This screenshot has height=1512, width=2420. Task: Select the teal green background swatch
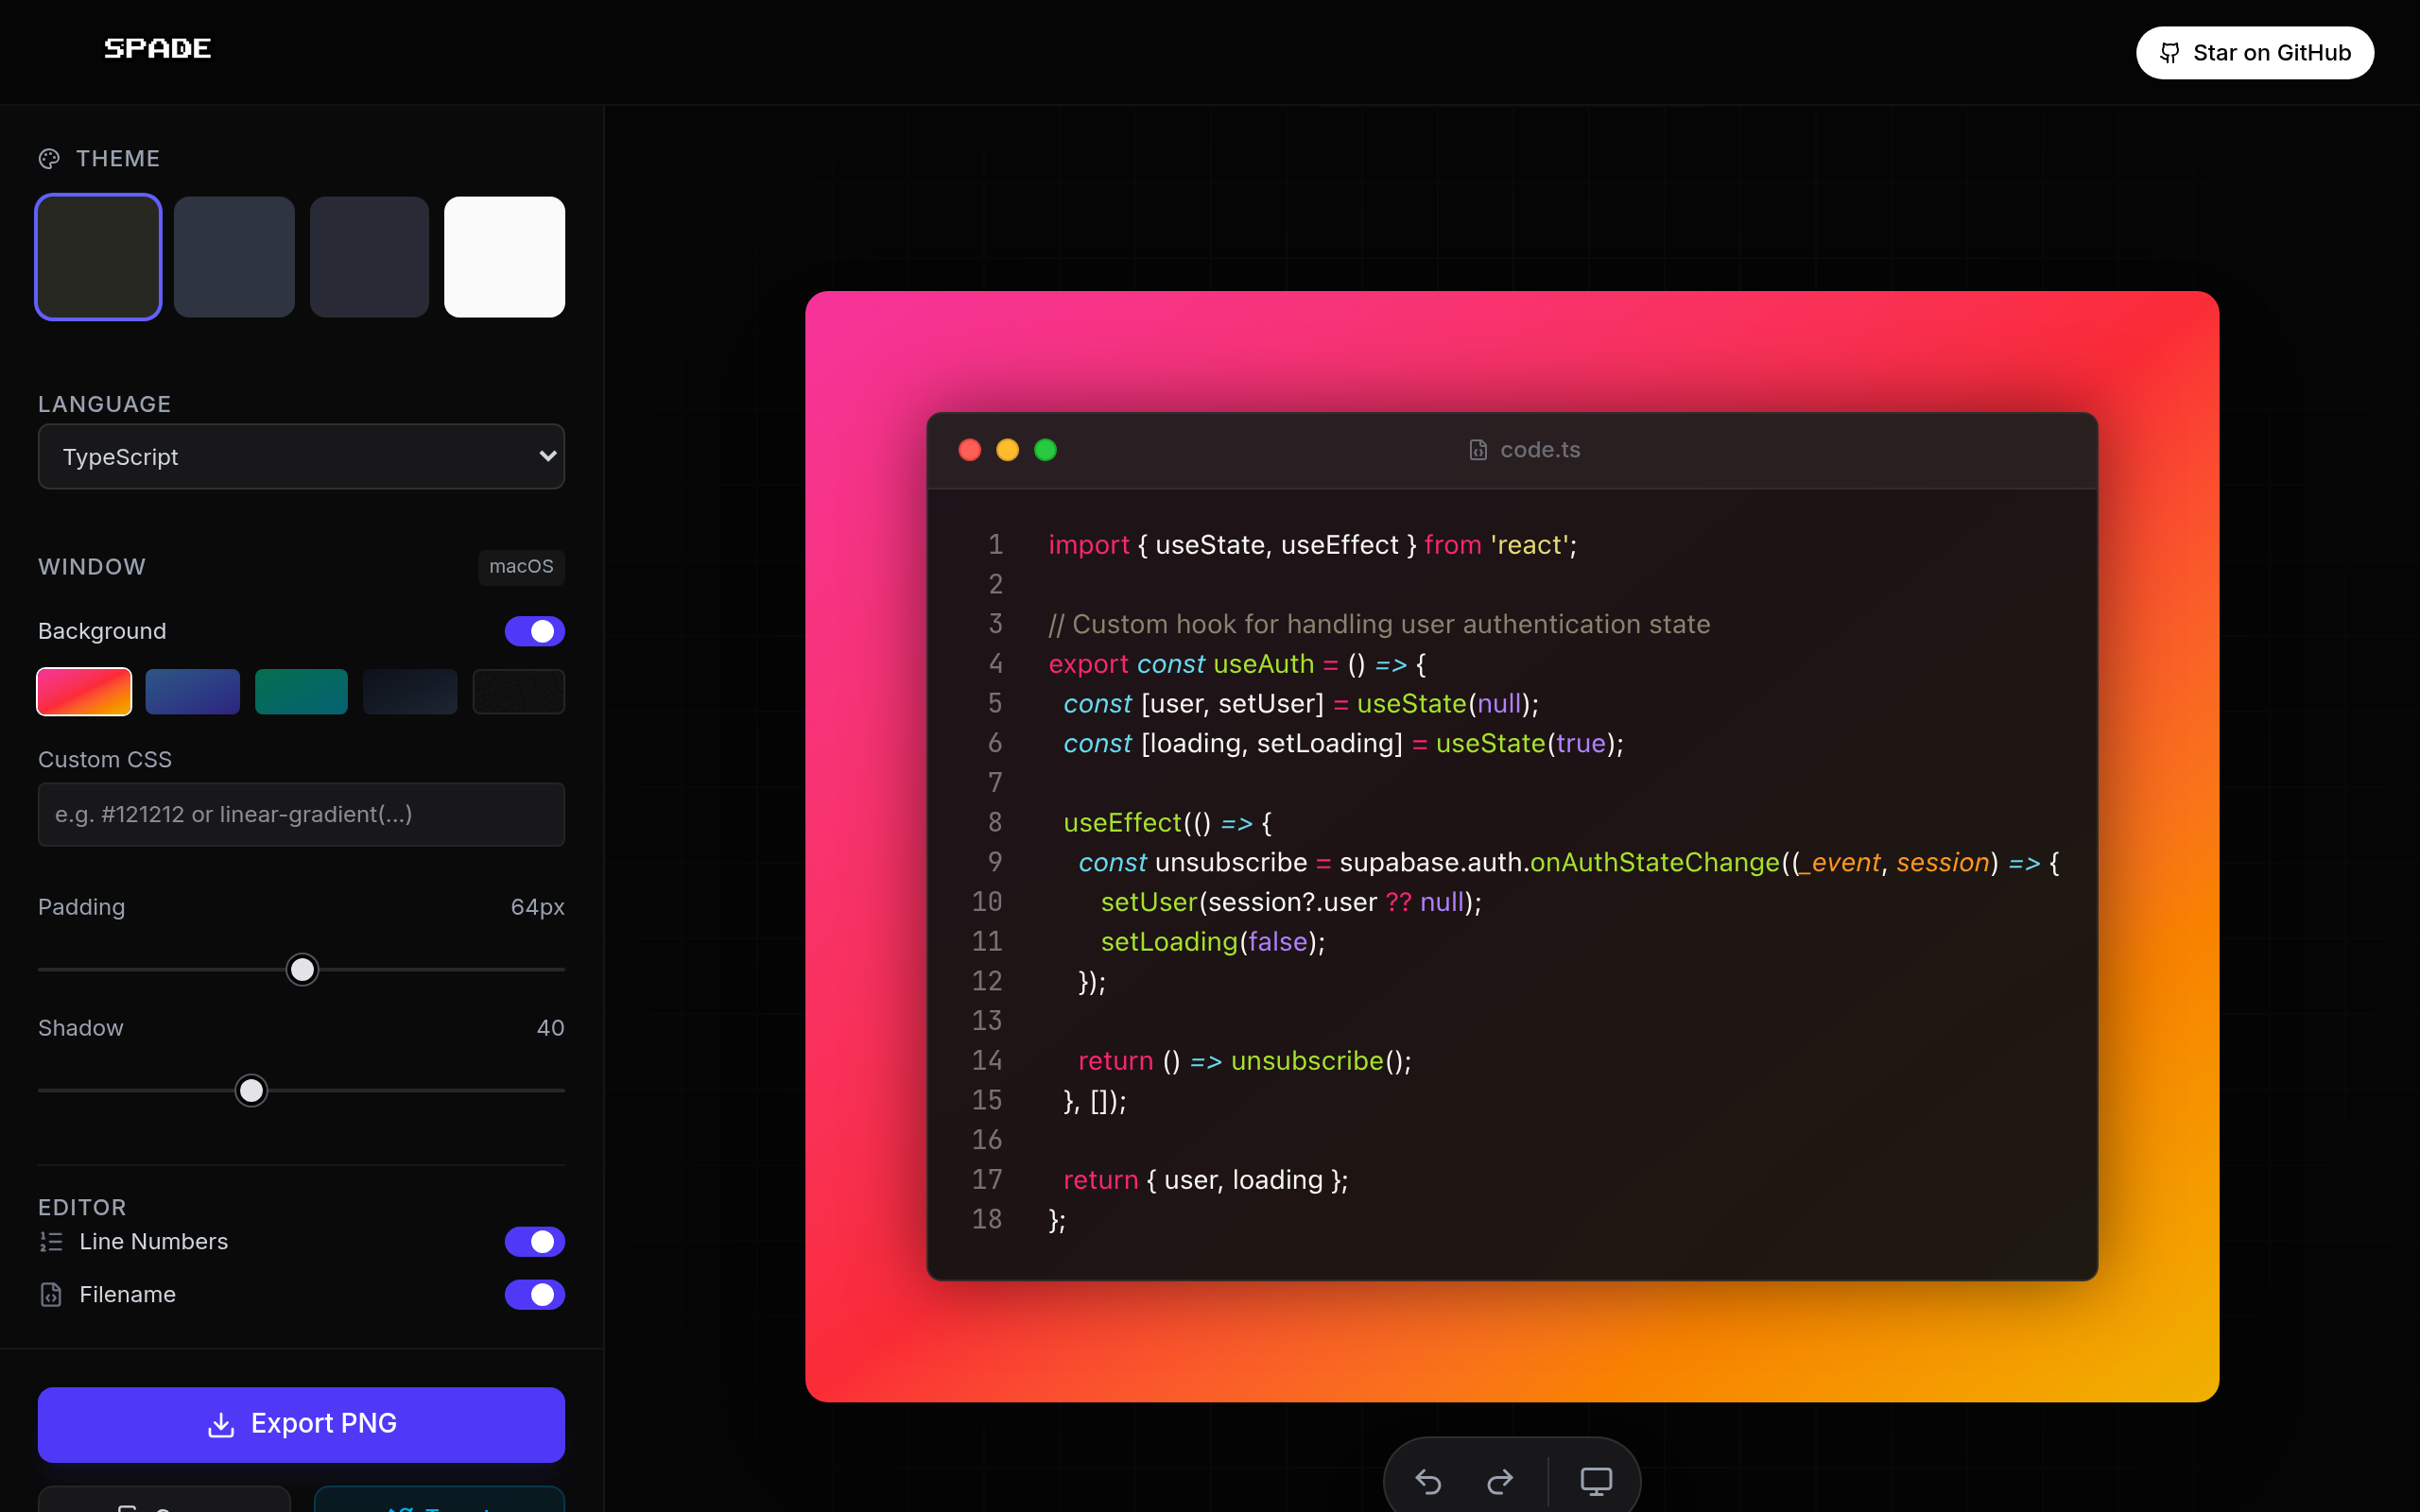(x=301, y=692)
